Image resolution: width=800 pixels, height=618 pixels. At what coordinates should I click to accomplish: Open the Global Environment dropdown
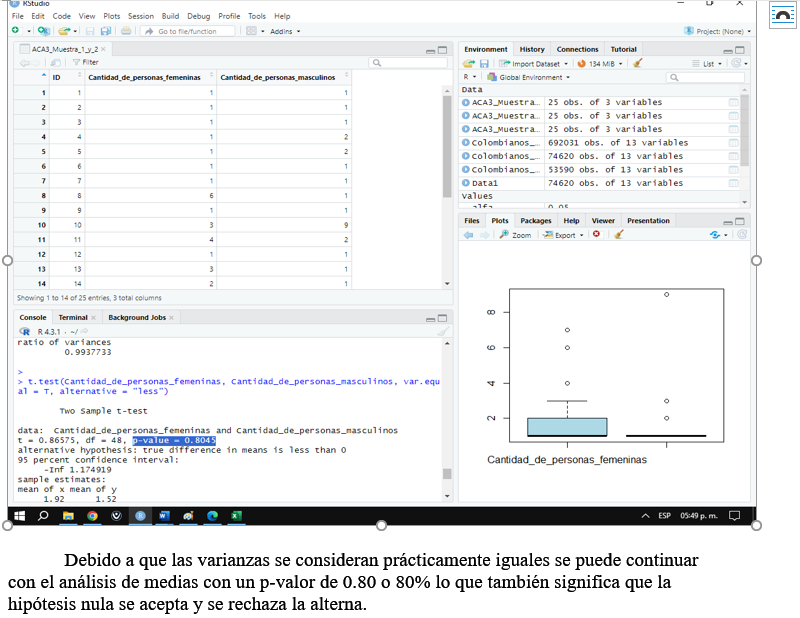pos(529,77)
